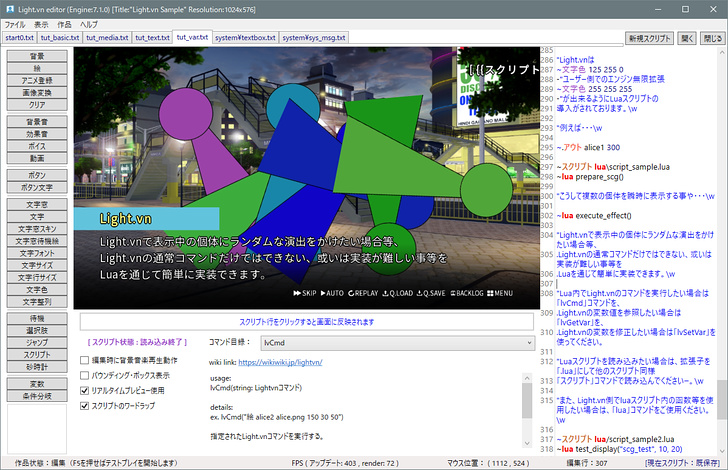Click SKIP icon in game preview
This screenshot has width=728, height=470.
[x=305, y=293]
